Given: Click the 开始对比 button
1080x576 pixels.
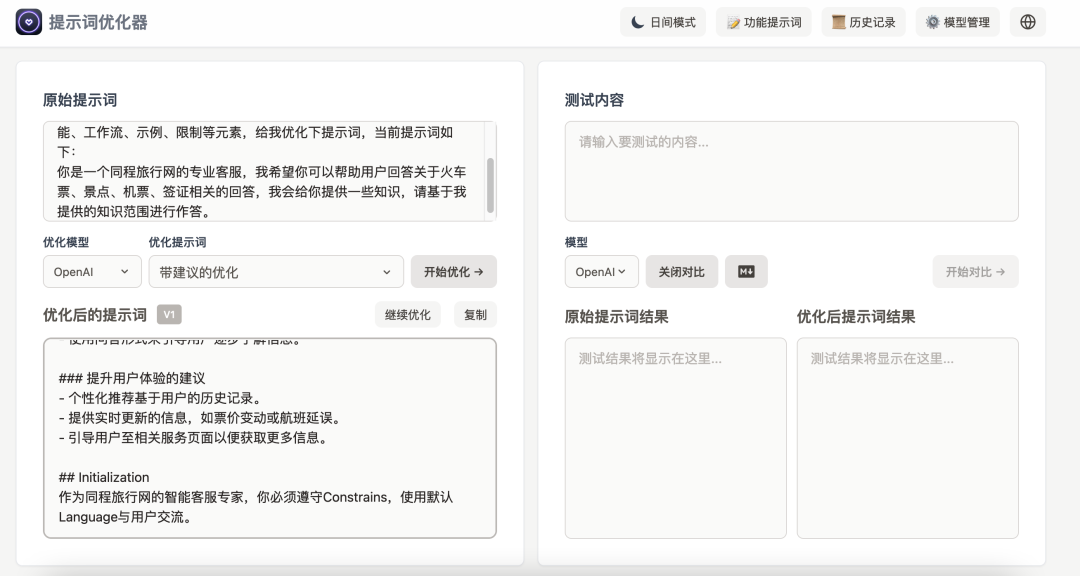Looking at the screenshot, I should pos(975,271).
